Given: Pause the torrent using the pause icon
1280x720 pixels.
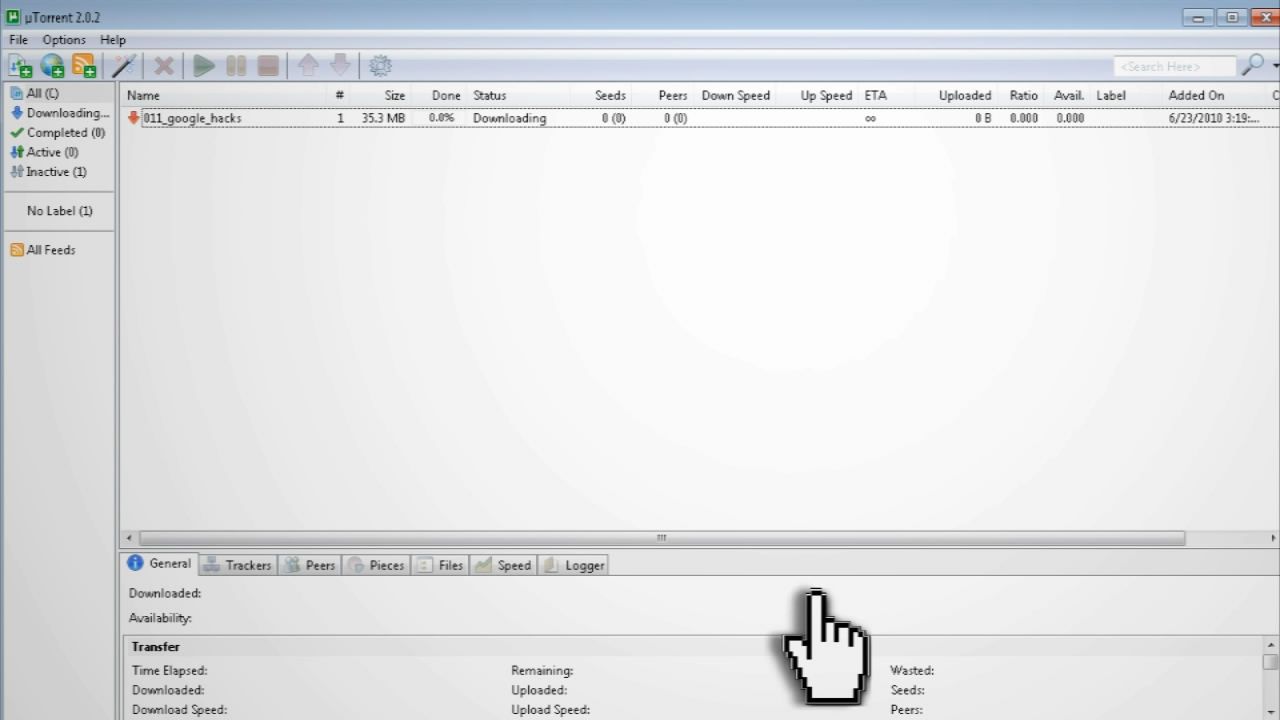Looking at the screenshot, I should (x=236, y=65).
